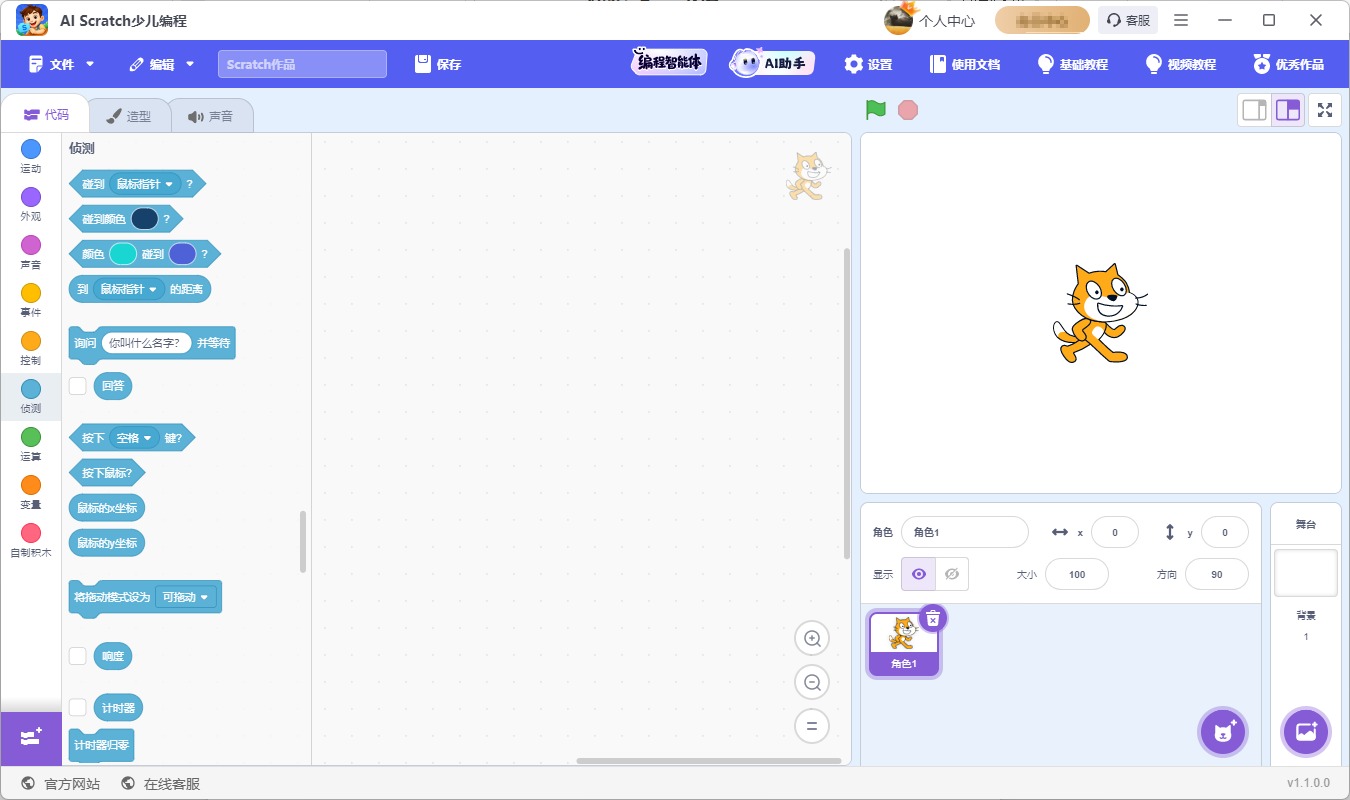The width and height of the screenshot is (1350, 800).
Task: Show the sprite with eye button
Action: (x=918, y=574)
